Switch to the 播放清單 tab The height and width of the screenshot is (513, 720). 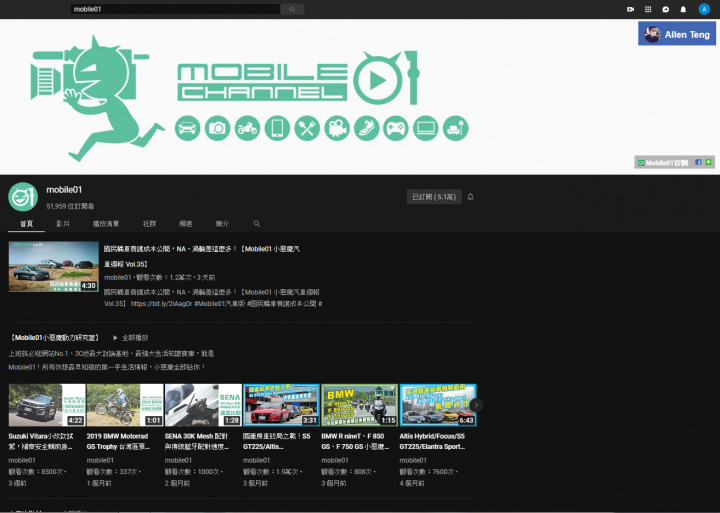click(106, 224)
